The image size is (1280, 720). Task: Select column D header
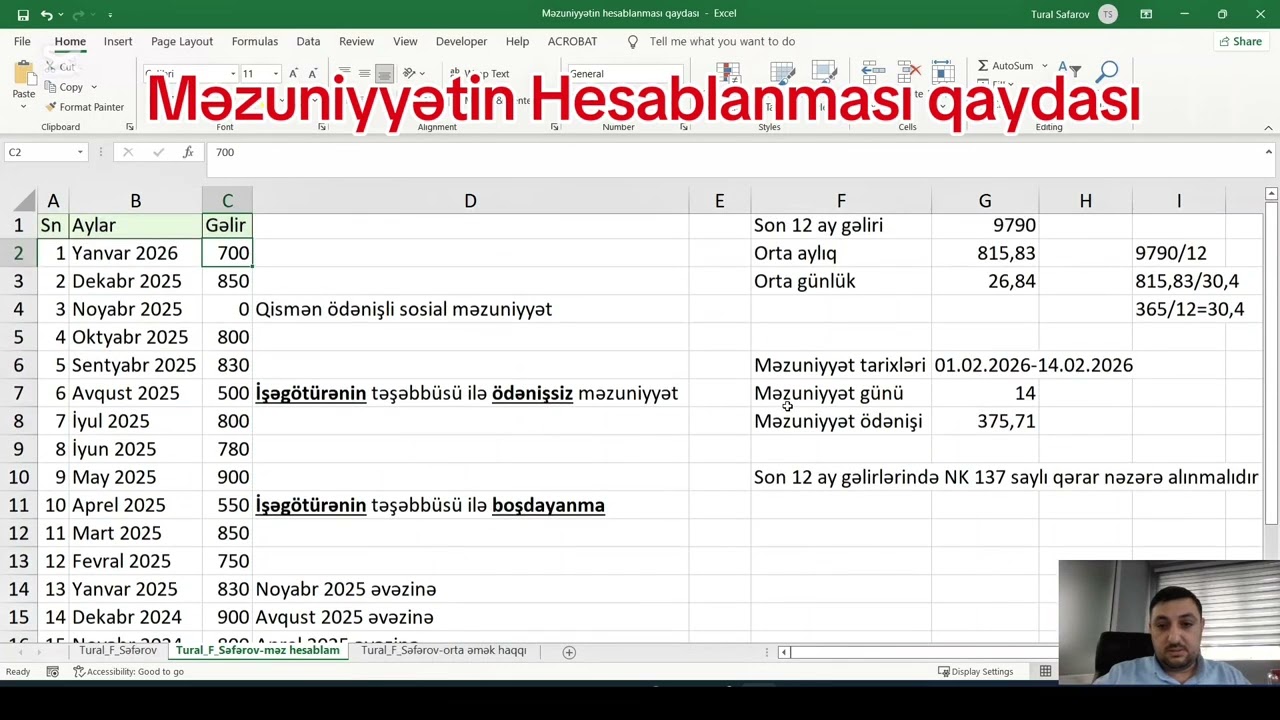[x=470, y=201]
